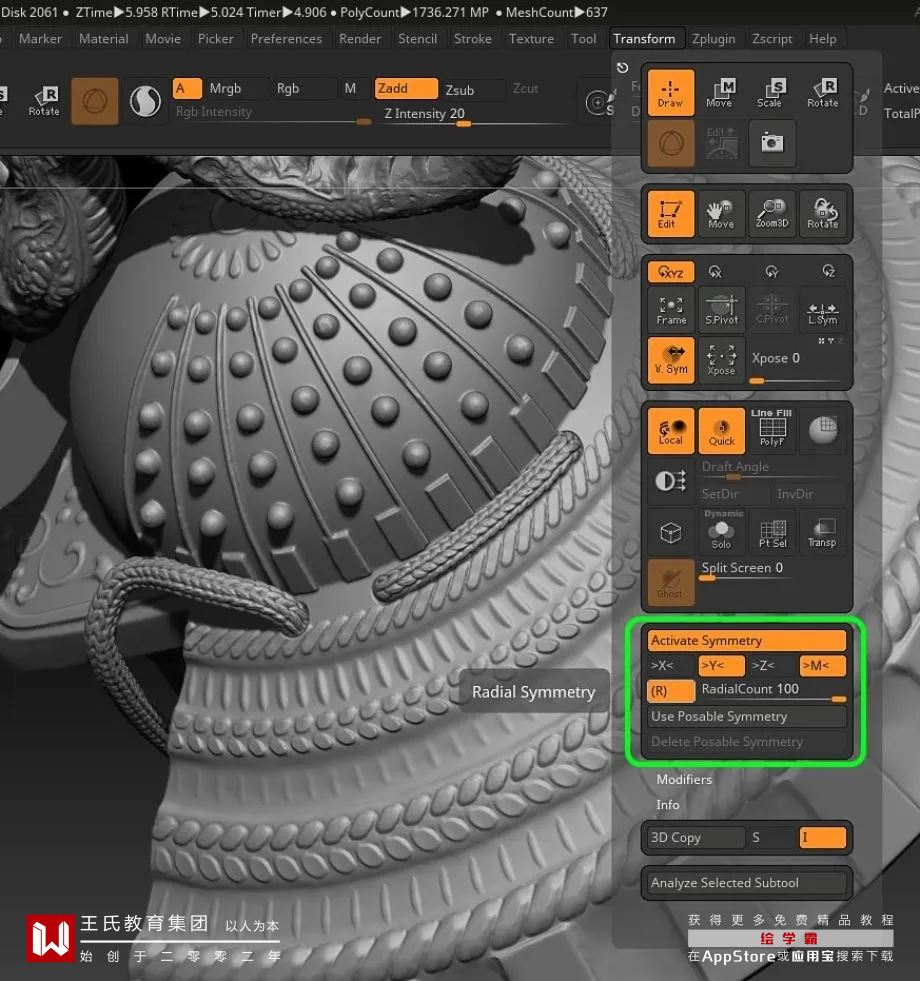
Task: Click the Rotate icon on the top shelf
Action: click(x=44, y=101)
